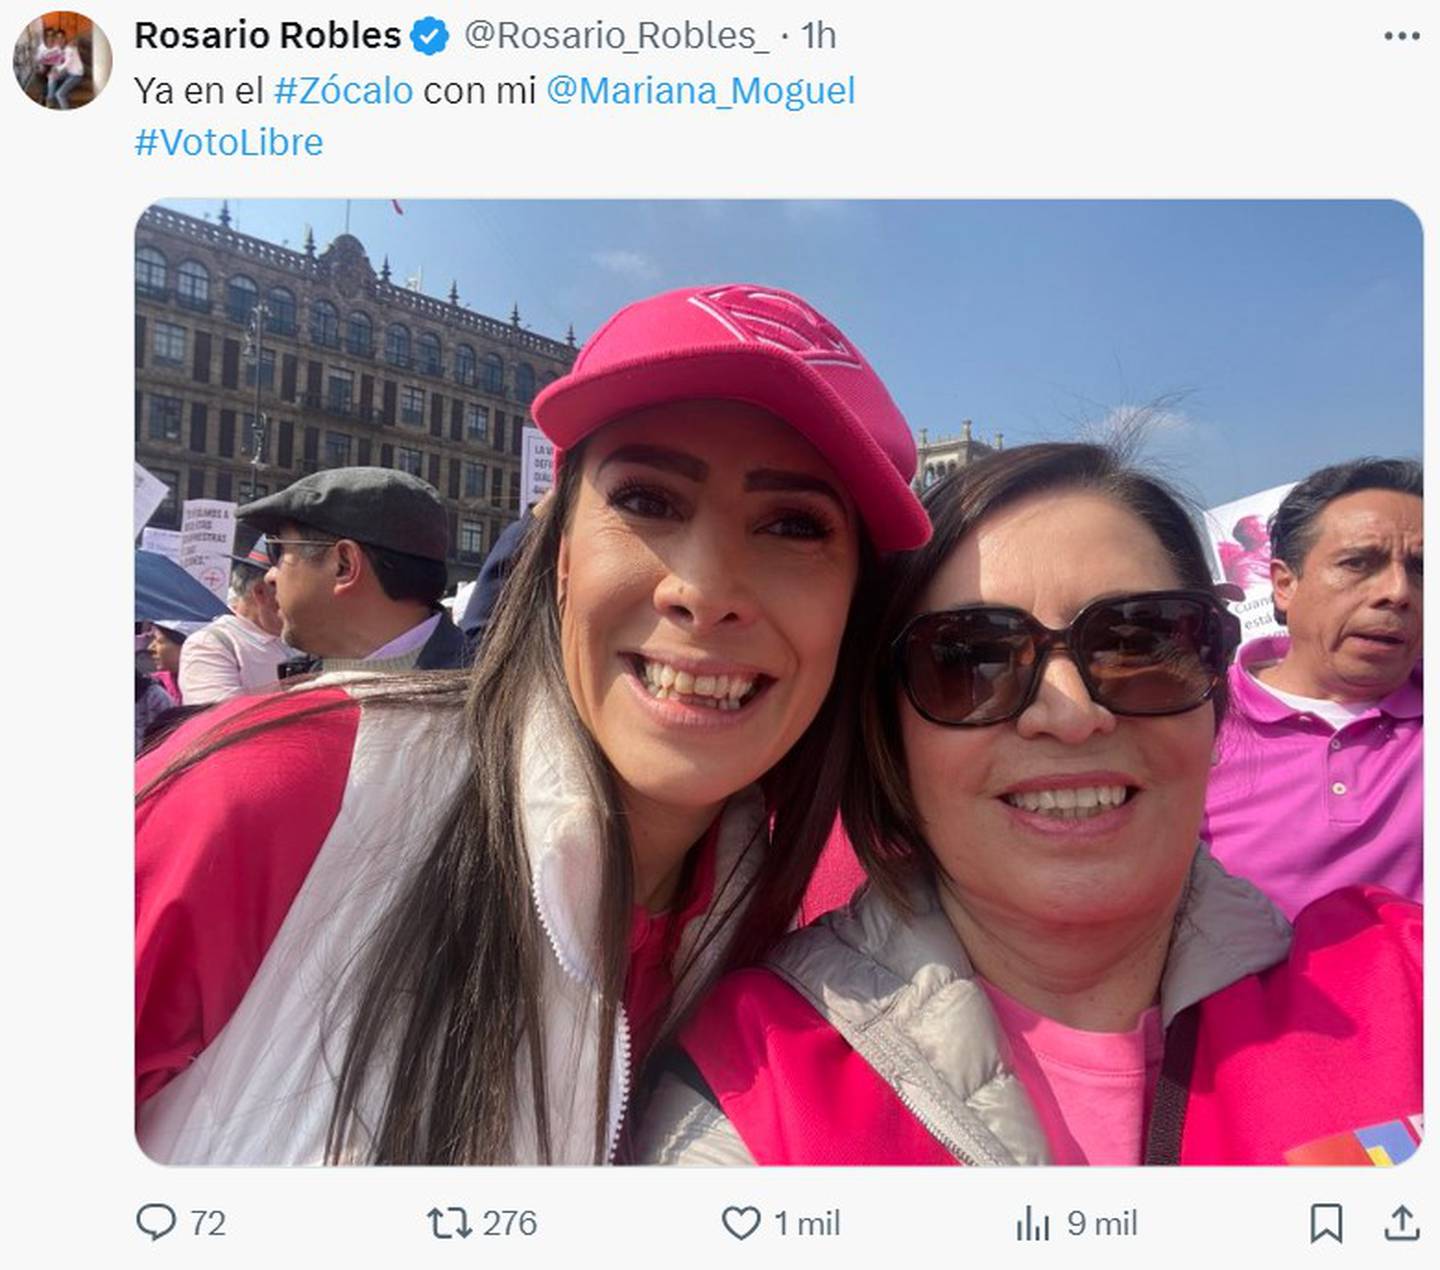Open the attached selfie photo

(x=778, y=682)
